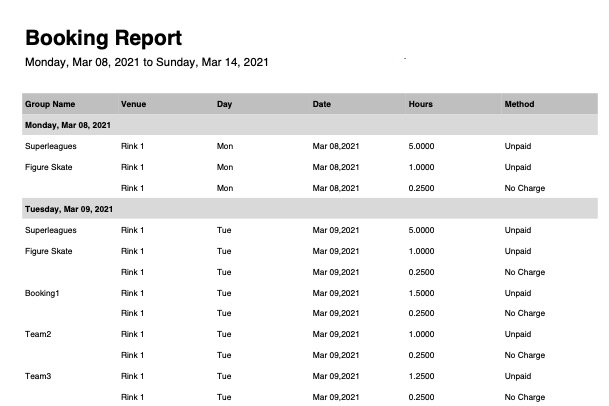The width and height of the screenshot is (609, 406).
Task: Select the Day column header
Action: [x=224, y=104]
